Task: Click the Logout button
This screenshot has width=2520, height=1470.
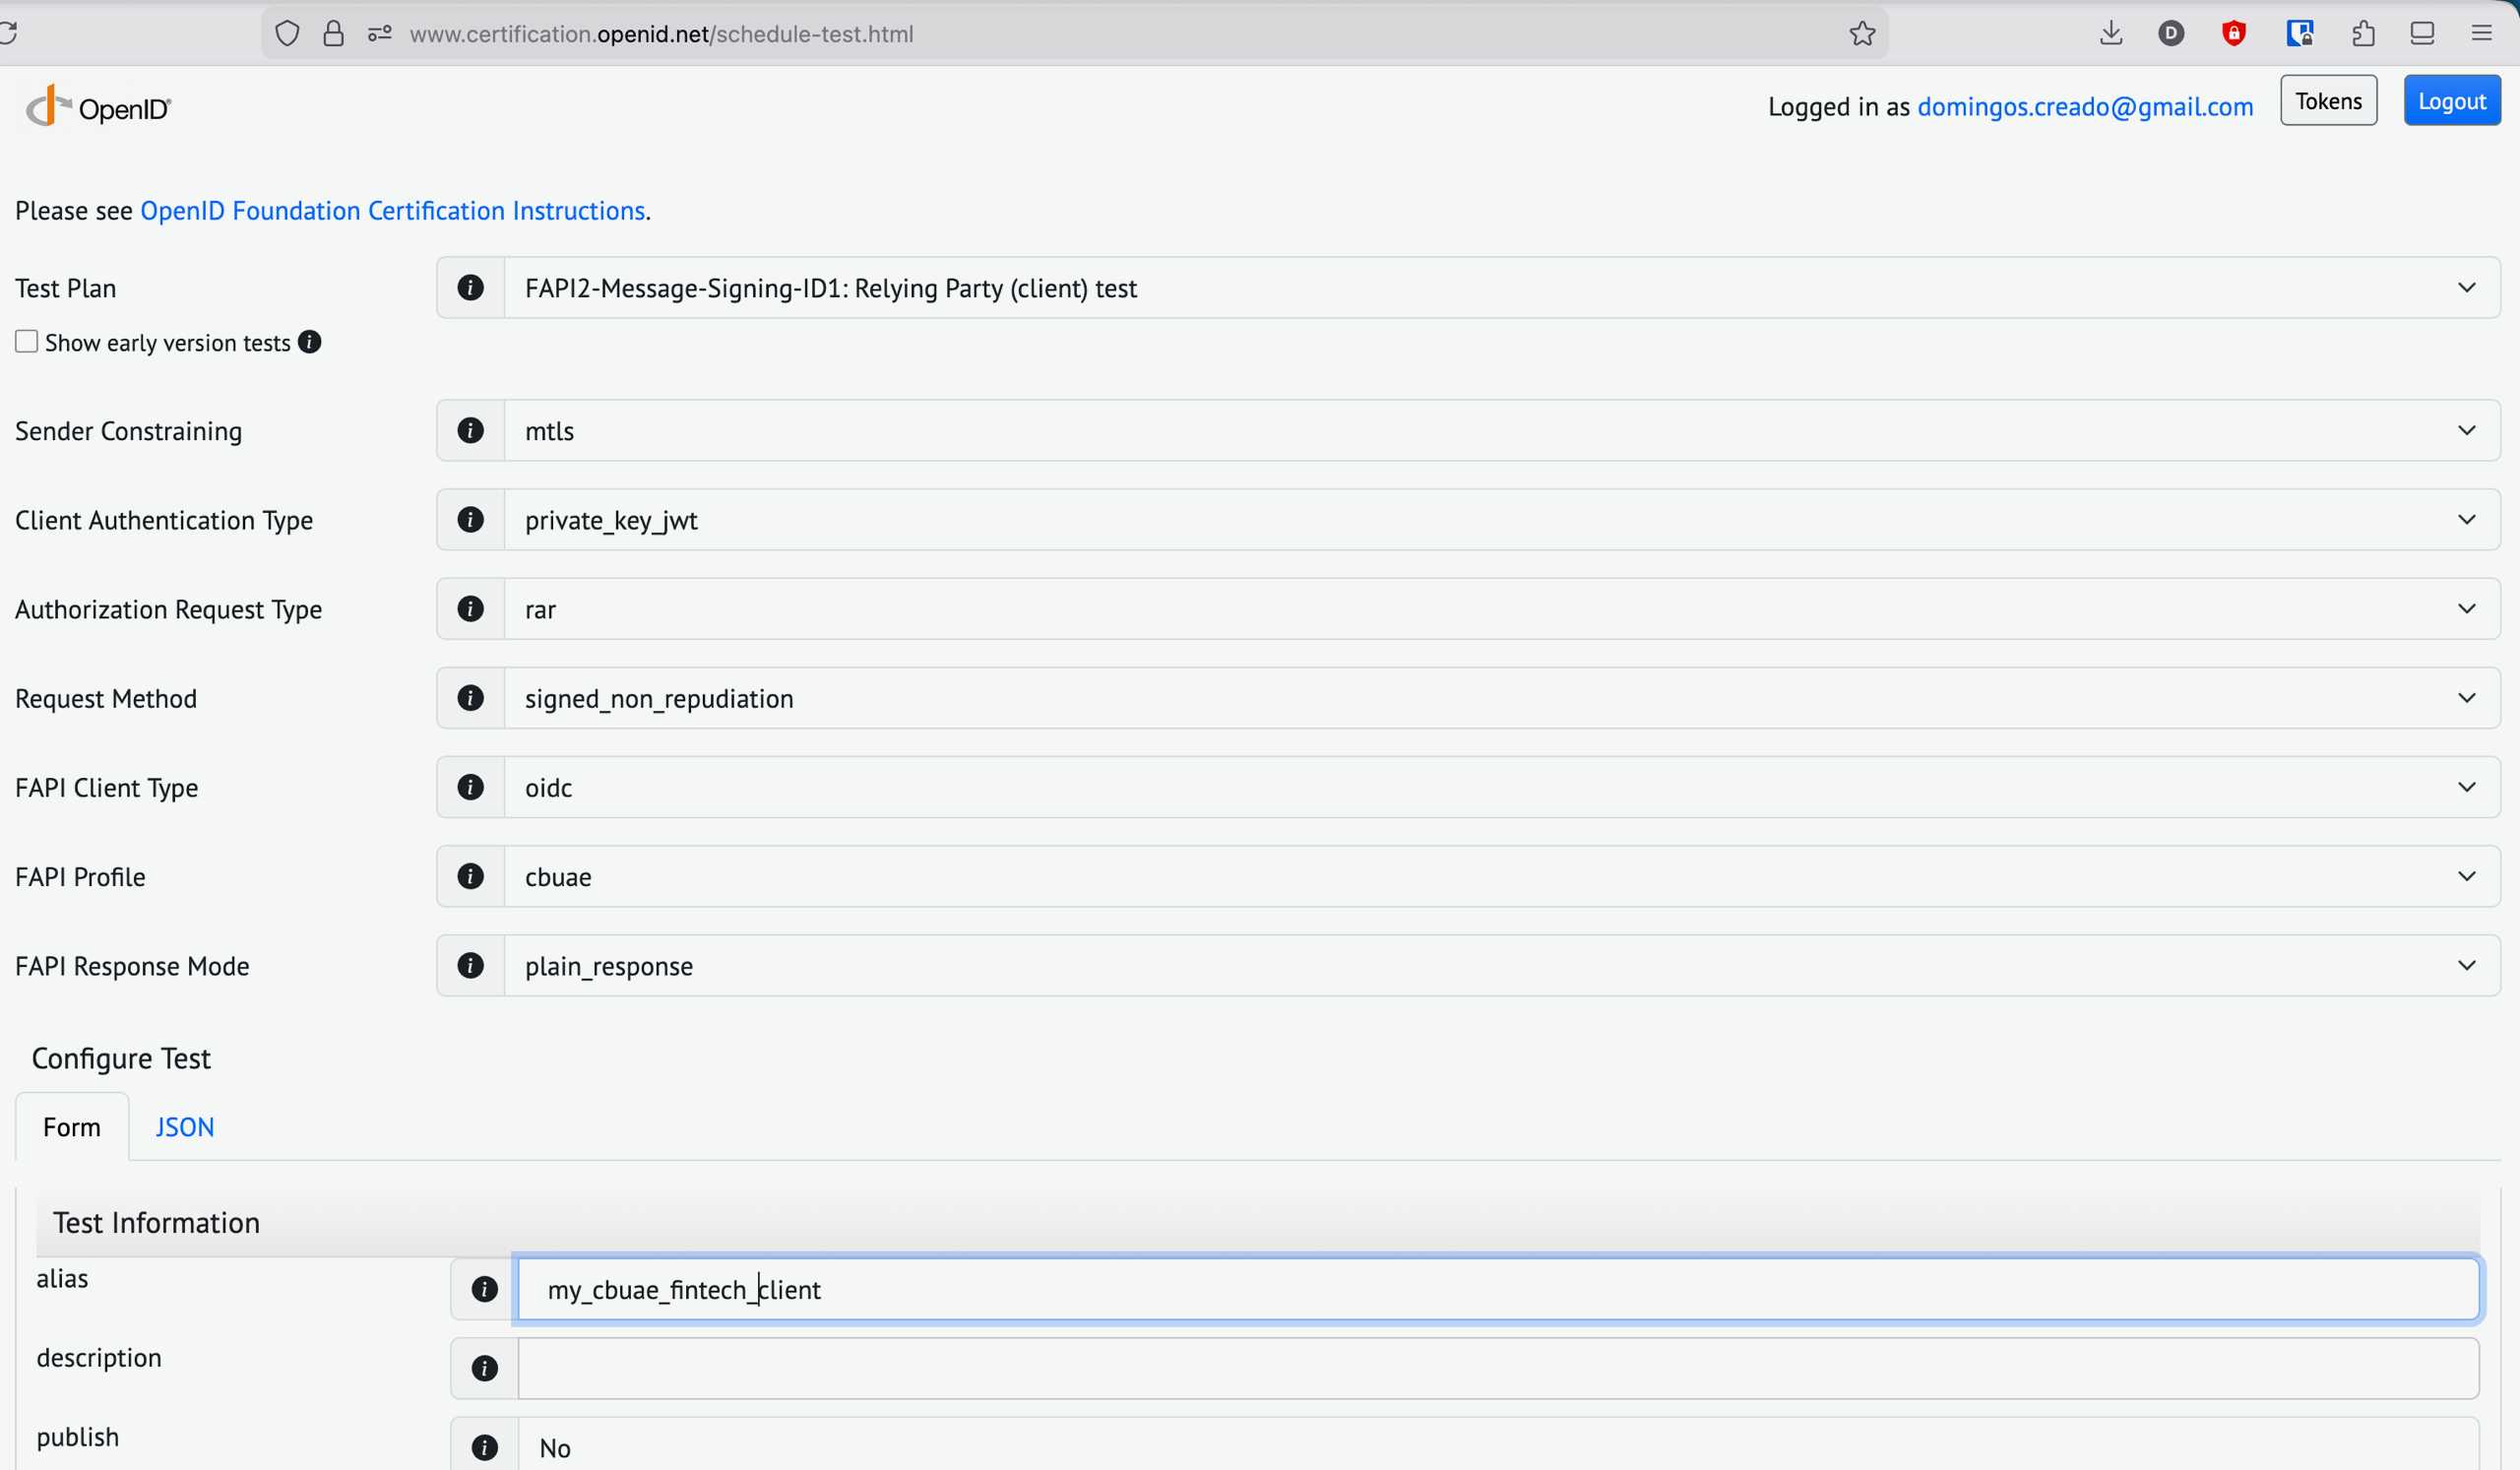Action: [2452, 100]
